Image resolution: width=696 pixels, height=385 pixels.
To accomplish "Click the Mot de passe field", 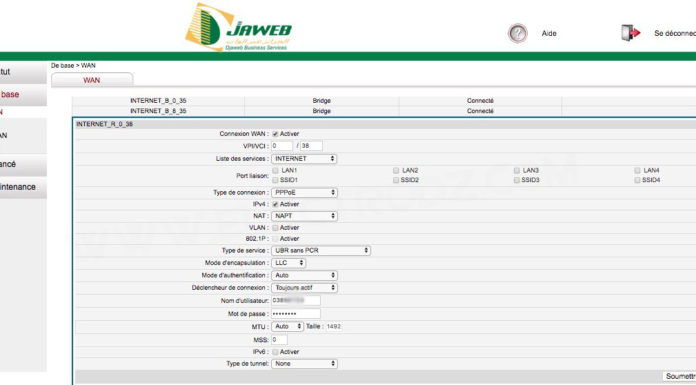I will click(296, 314).
